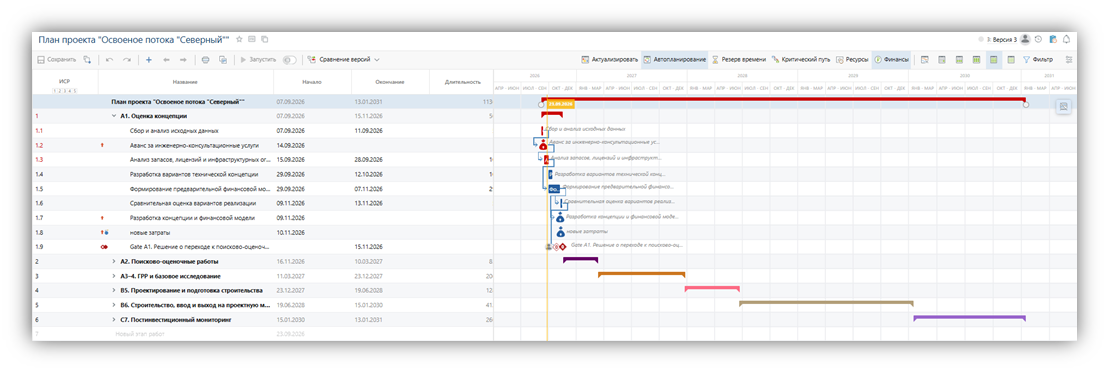Indent task with the right arrow icon

coord(183,60)
